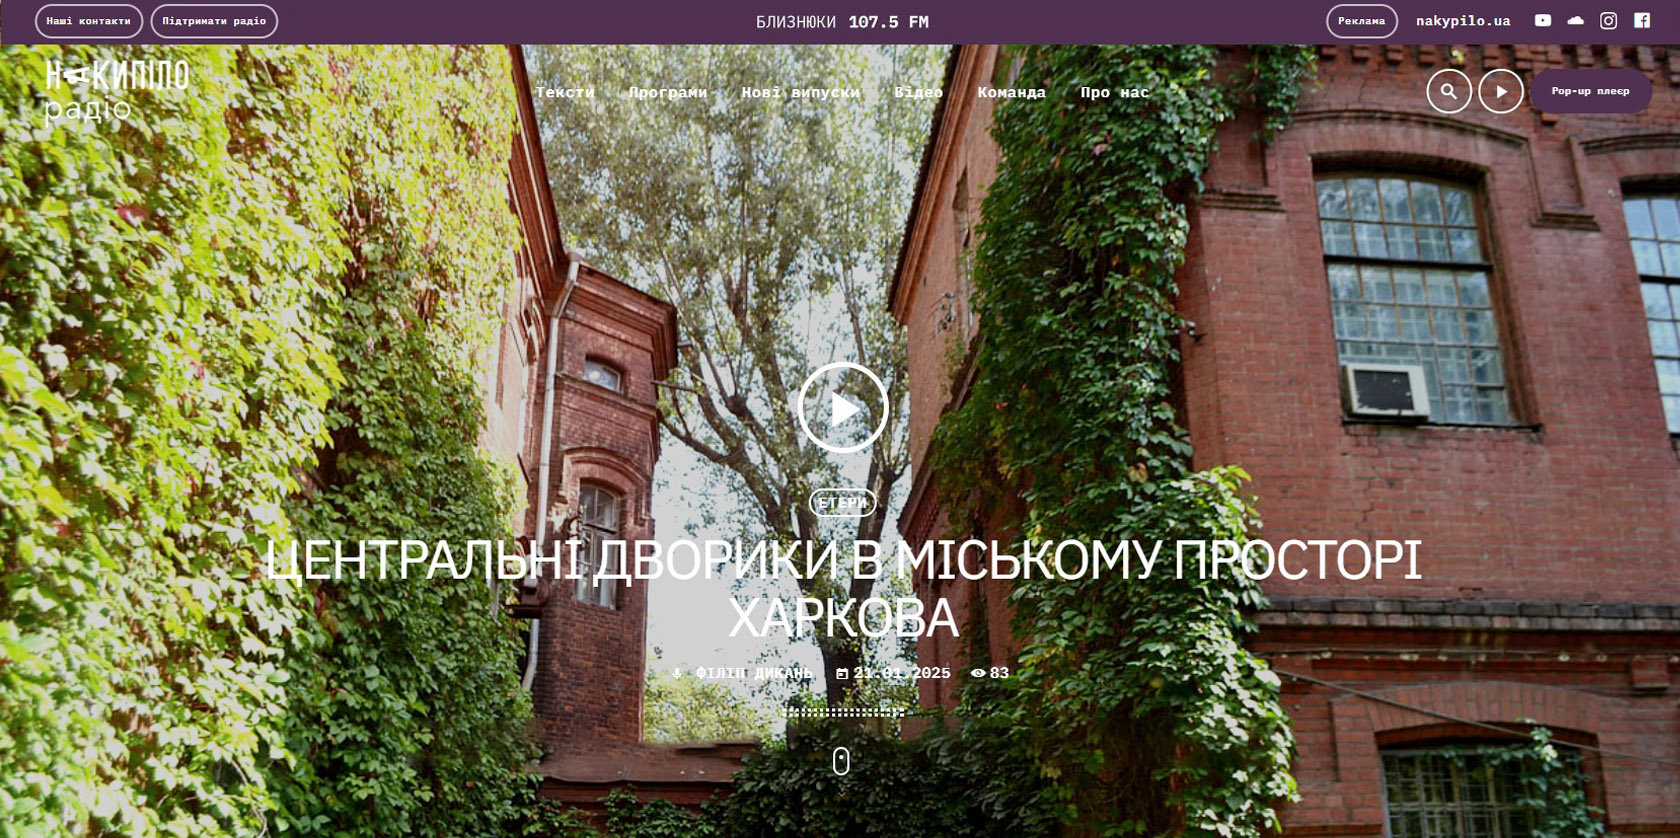
Task: Click the search magnifier icon
Action: (1449, 91)
